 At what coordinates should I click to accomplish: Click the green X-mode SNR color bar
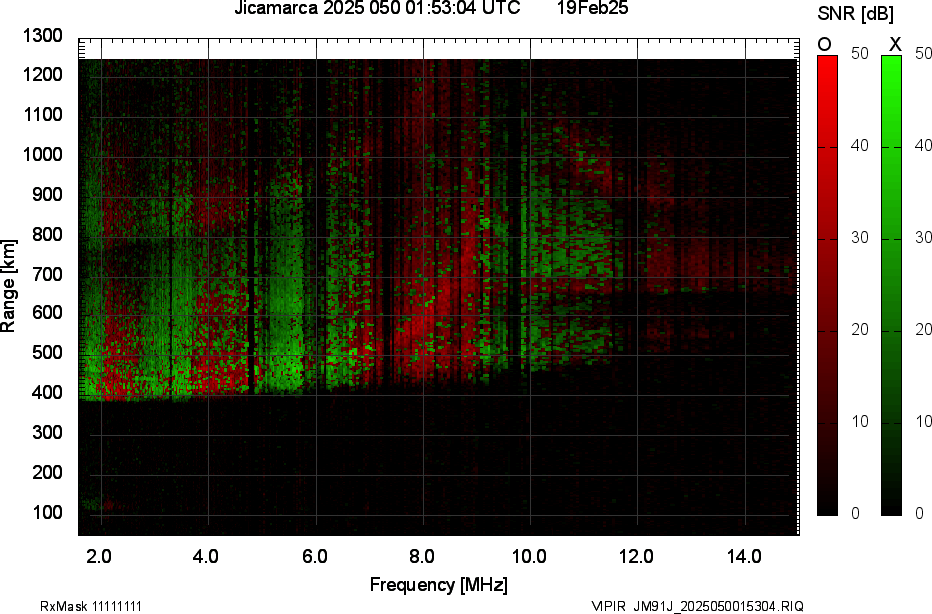pos(891,285)
